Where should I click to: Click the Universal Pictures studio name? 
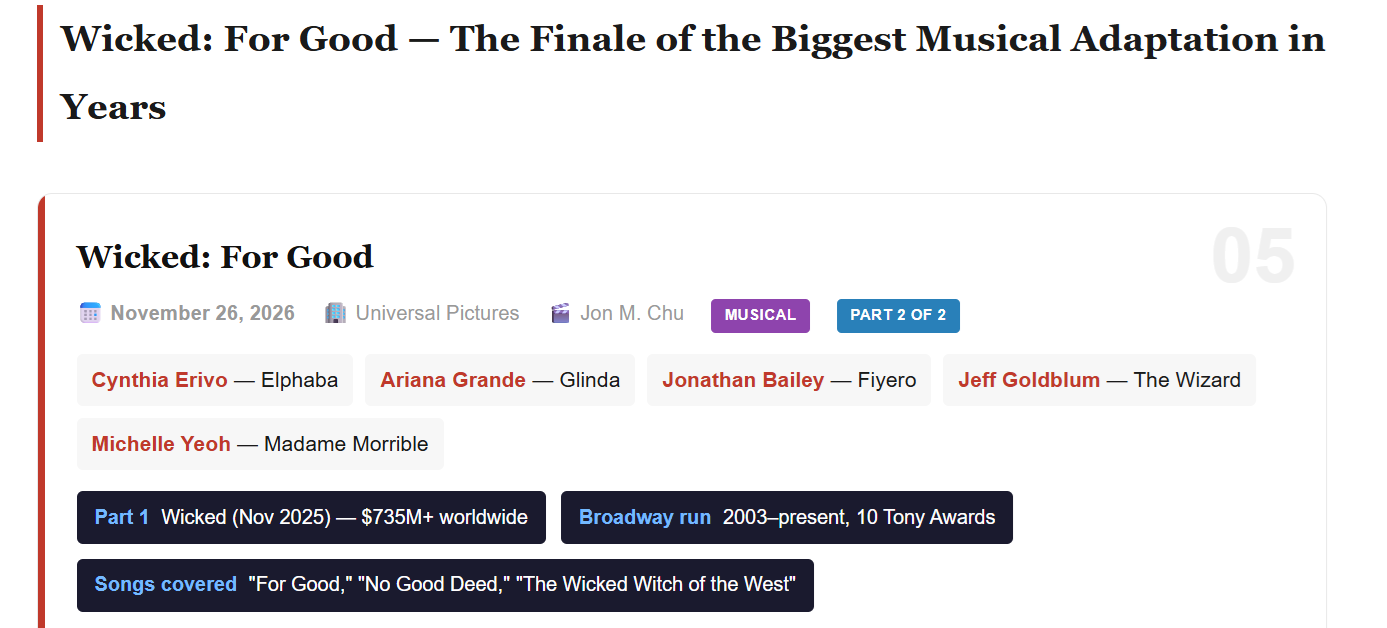pyautogui.click(x=437, y=313)
